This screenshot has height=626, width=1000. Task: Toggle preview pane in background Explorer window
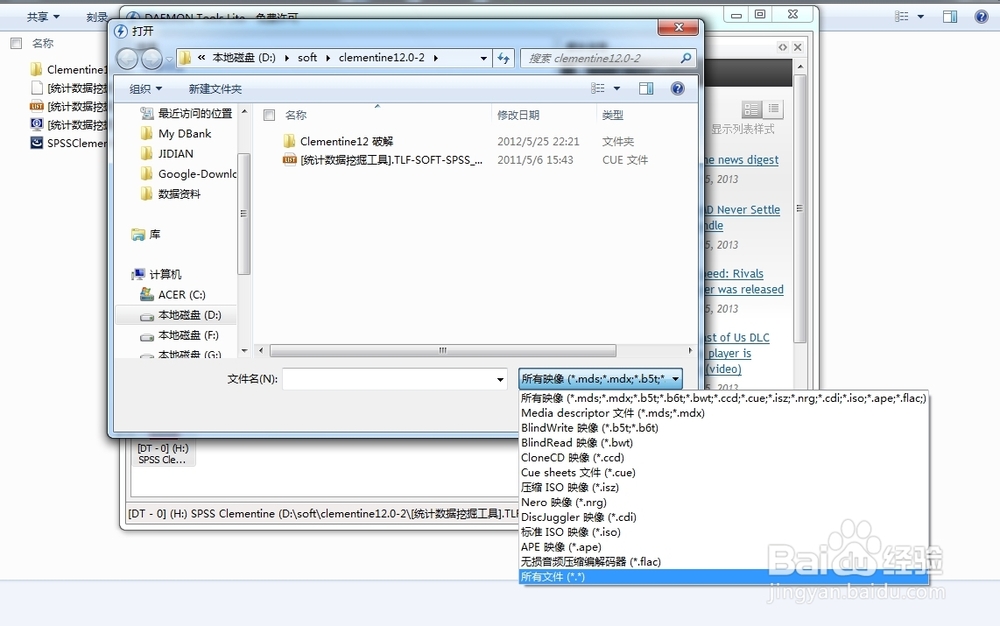tap(950, 17)
